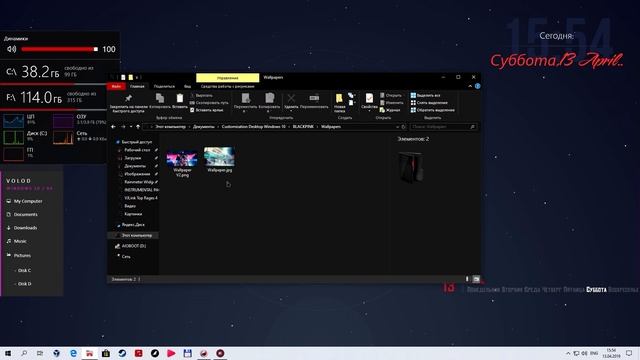The height and width of the screenshot is (360, 640).
Task: Switch to the View (Вид) ribbon tab
Action: coord(187,87)
